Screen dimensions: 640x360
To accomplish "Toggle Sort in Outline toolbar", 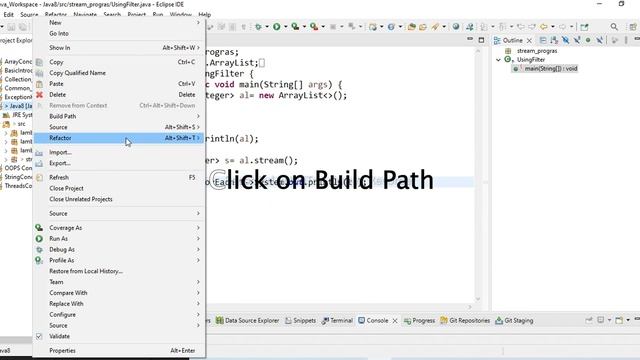I will 554,40.
